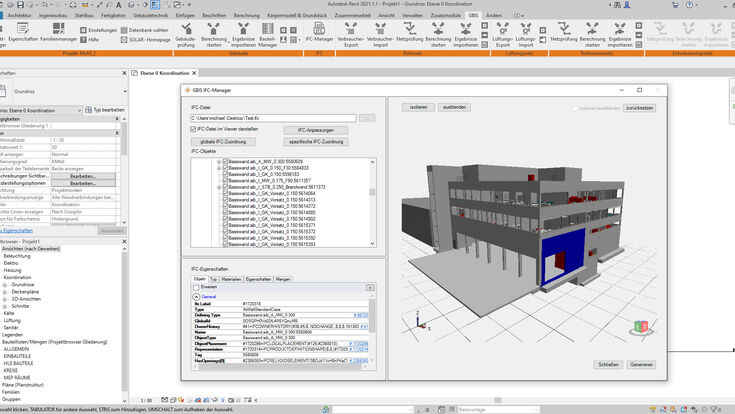Image resolution: width=735 pixels, height=414 pixels.
Task: Click the Save icon in quick access toolbar
Action: [x=20, y=5]
